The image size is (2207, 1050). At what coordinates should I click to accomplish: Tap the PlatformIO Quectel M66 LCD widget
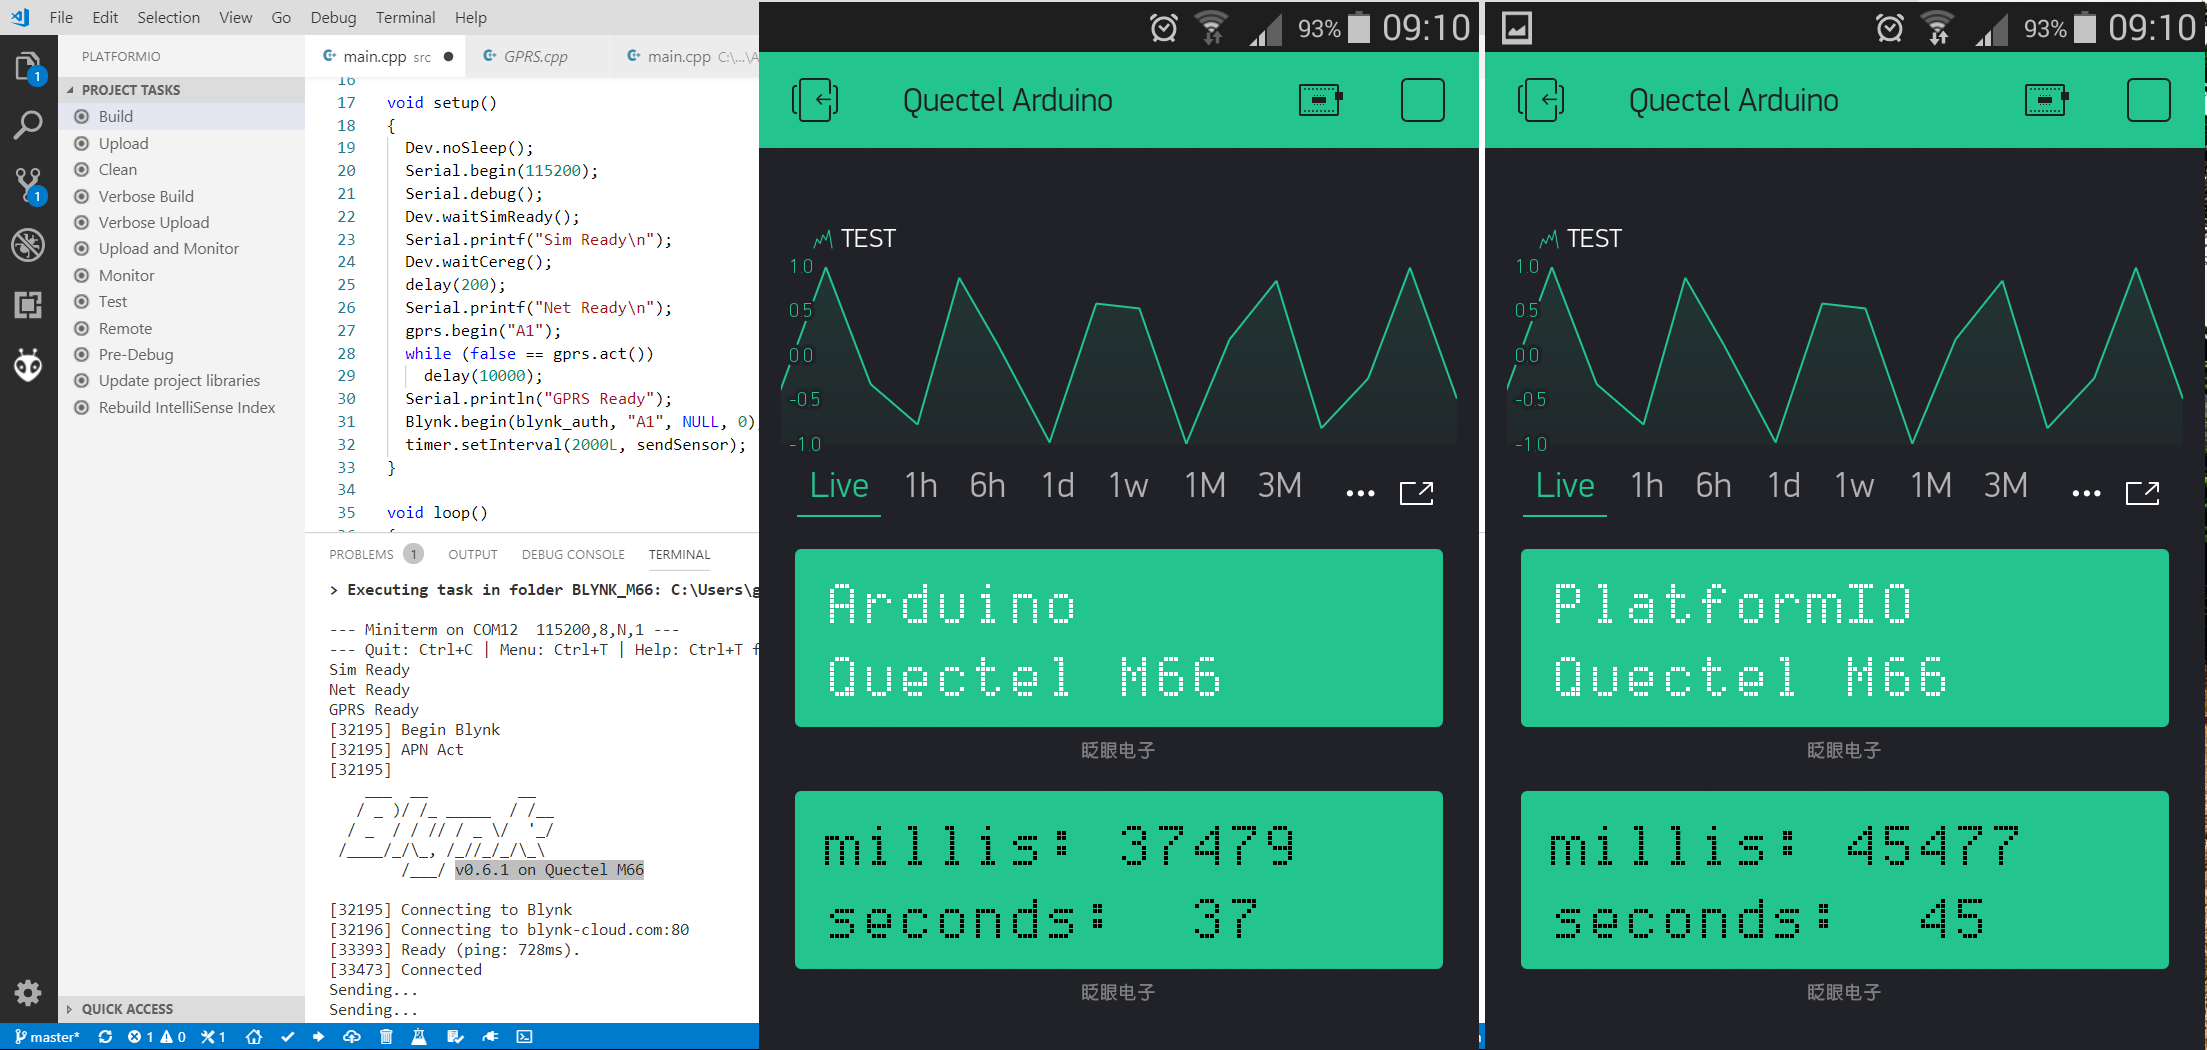pyautogui.click(x=1844, y=638)
